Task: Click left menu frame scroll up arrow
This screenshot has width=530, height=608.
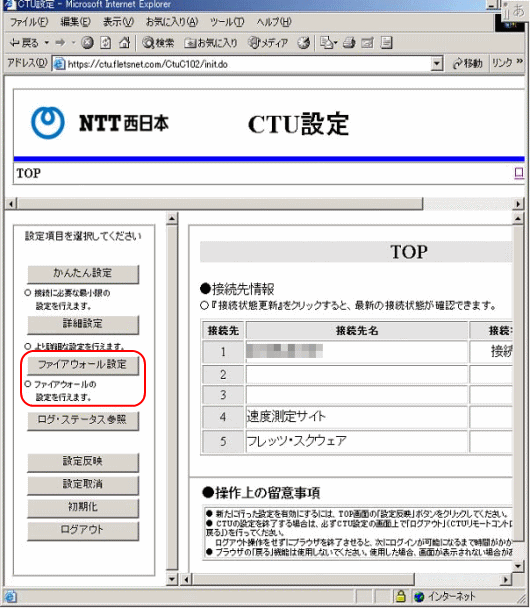Action: pos(172,218)
